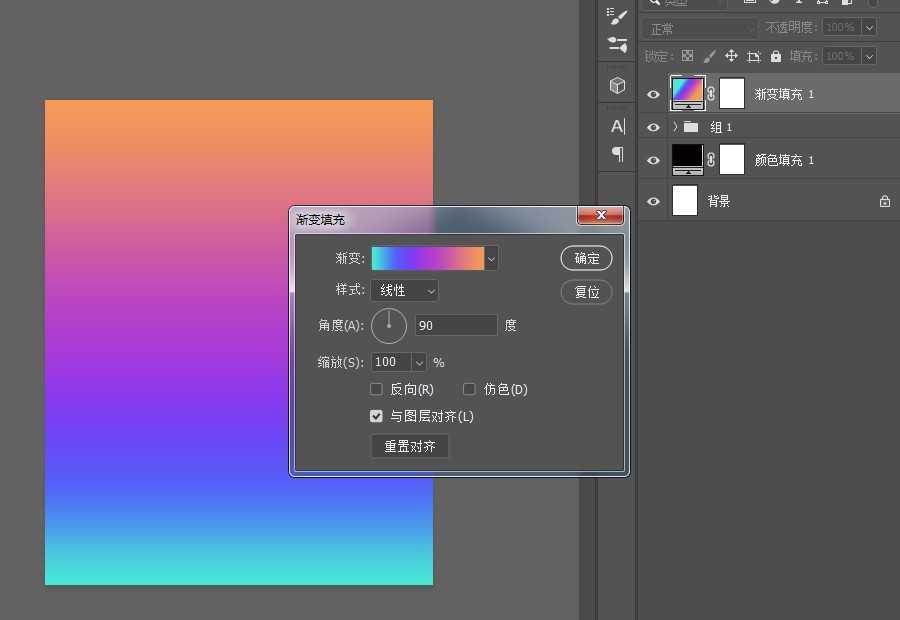Enable the 仿色(D) dither checkbox

[469, 389]
